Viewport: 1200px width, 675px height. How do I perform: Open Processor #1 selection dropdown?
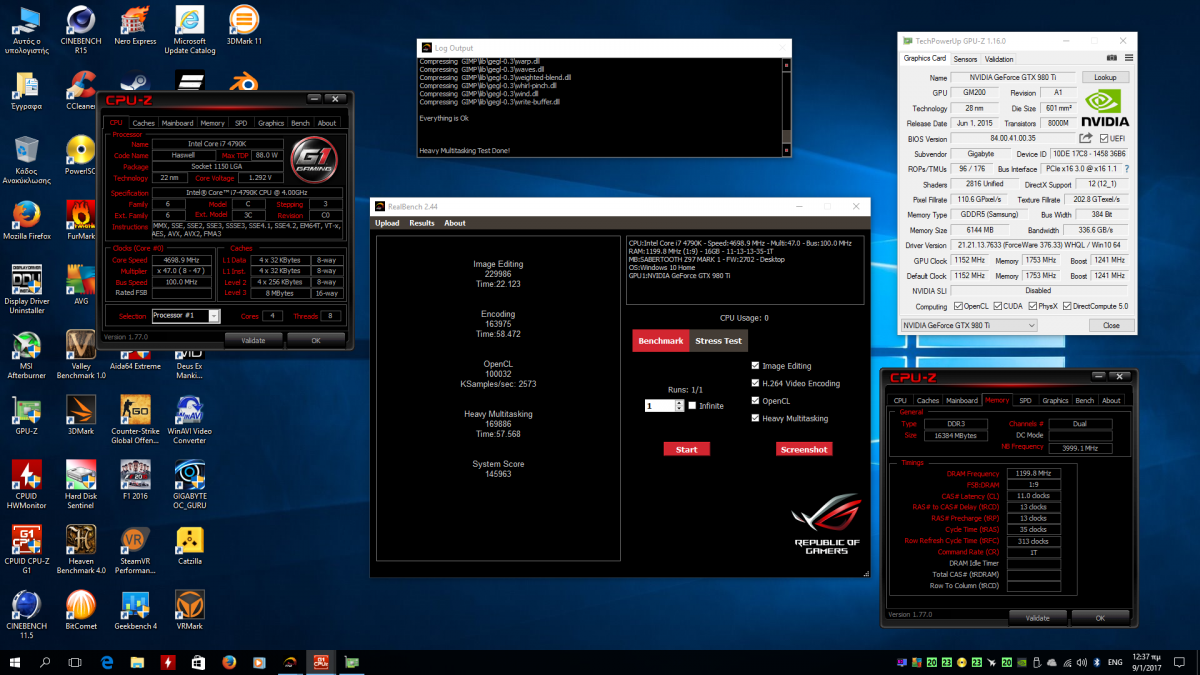click(186, 316)
